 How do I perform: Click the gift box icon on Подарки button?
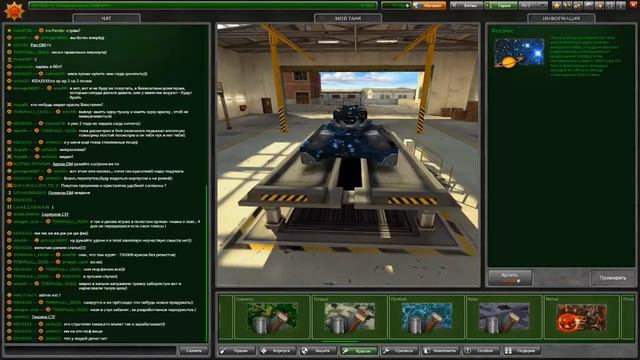pos(508,351)
